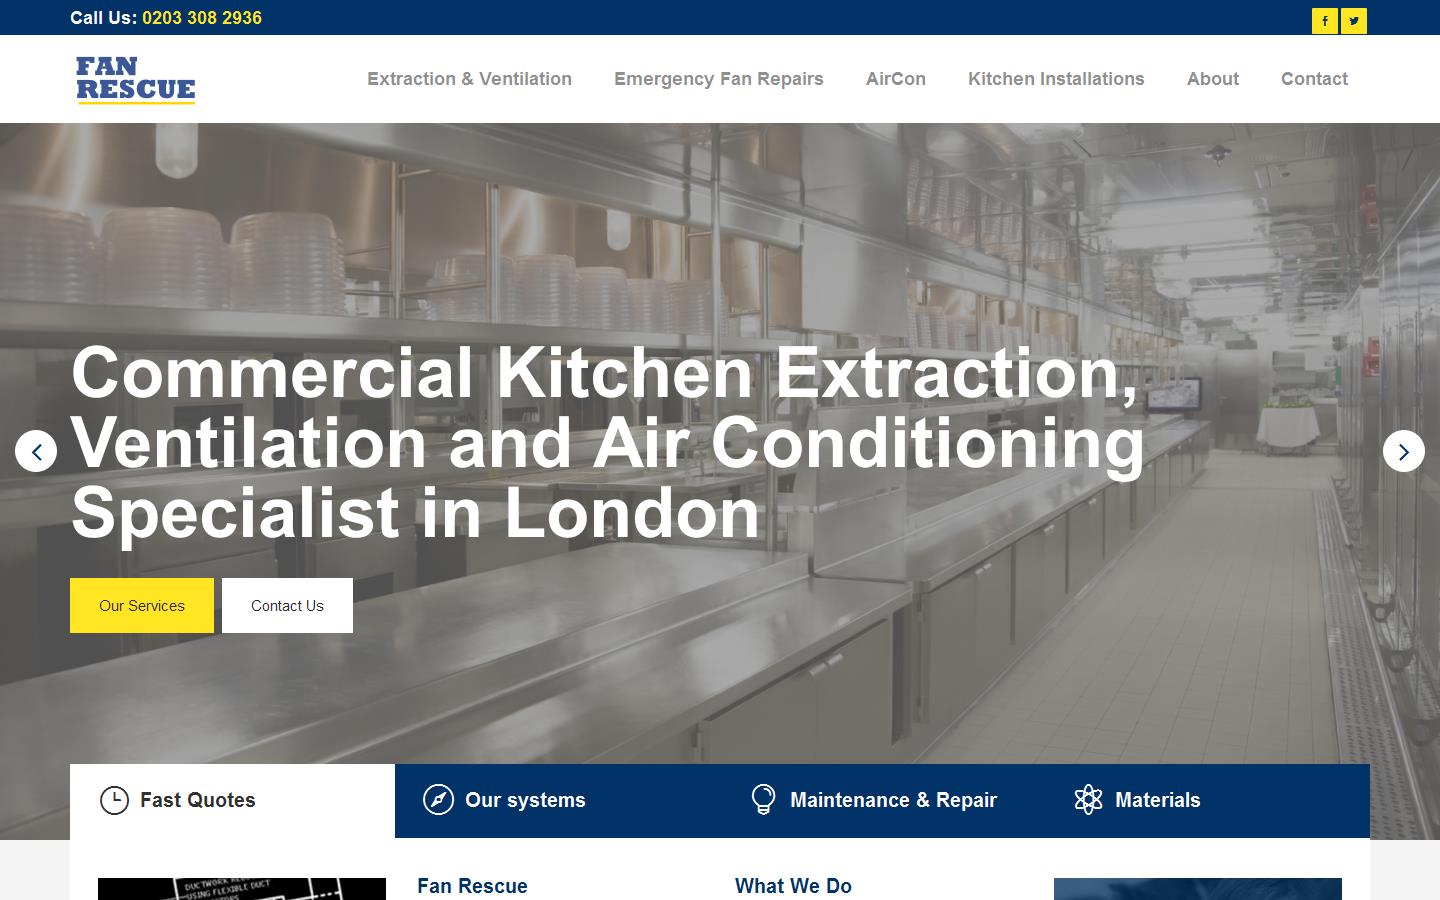1440x900 pixels.
Task: Open Kitchen Installations nav item
Action: point(1056,79)
